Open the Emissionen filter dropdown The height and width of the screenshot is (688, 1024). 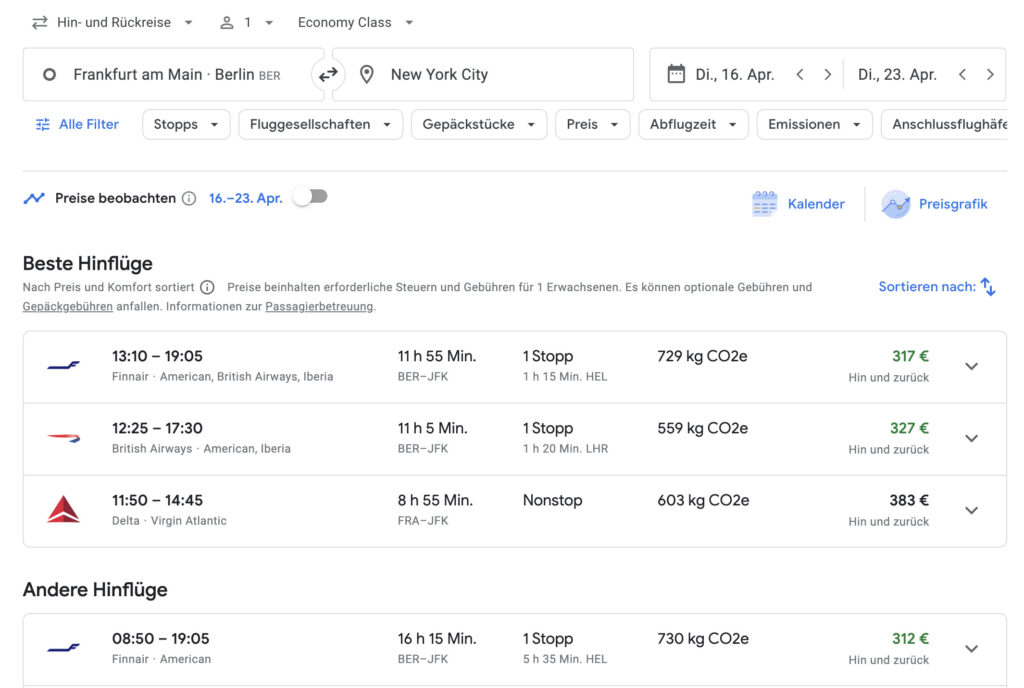point(814,124)
